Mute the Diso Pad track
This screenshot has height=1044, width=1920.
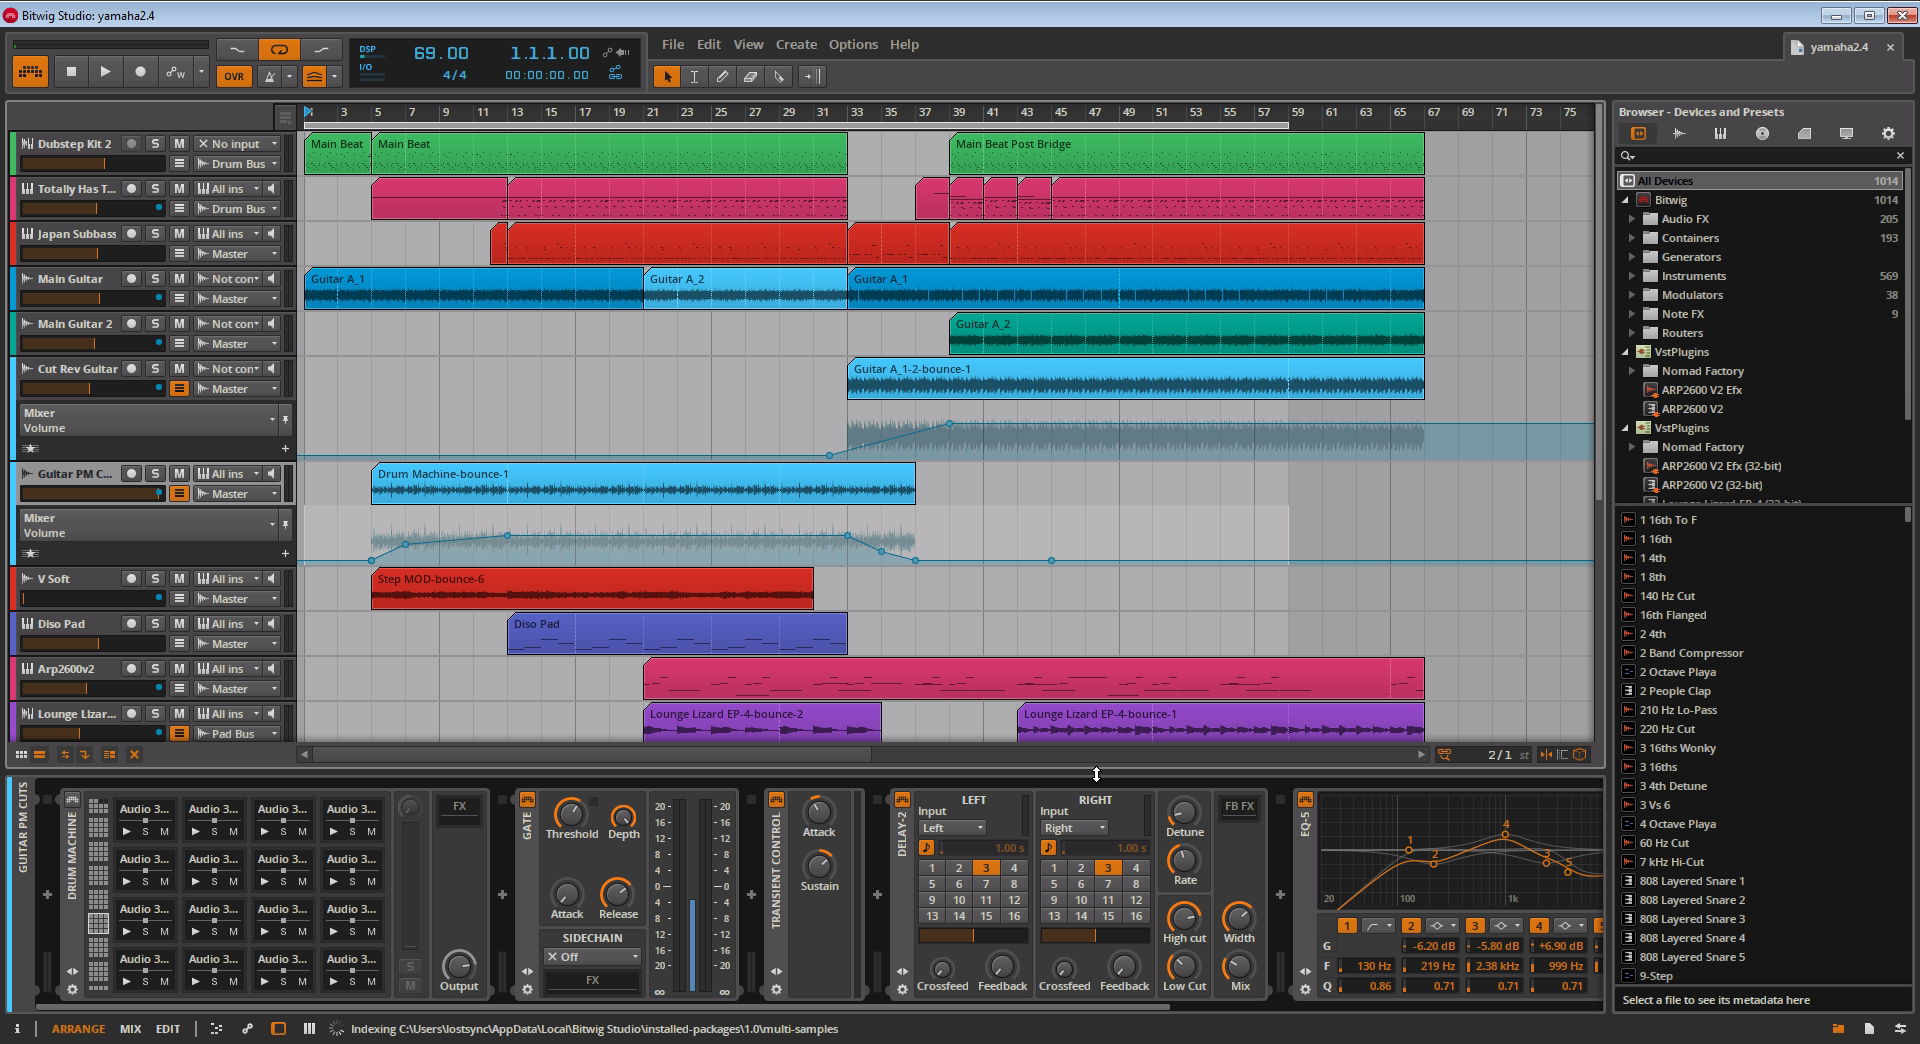(x=179, y=624)
